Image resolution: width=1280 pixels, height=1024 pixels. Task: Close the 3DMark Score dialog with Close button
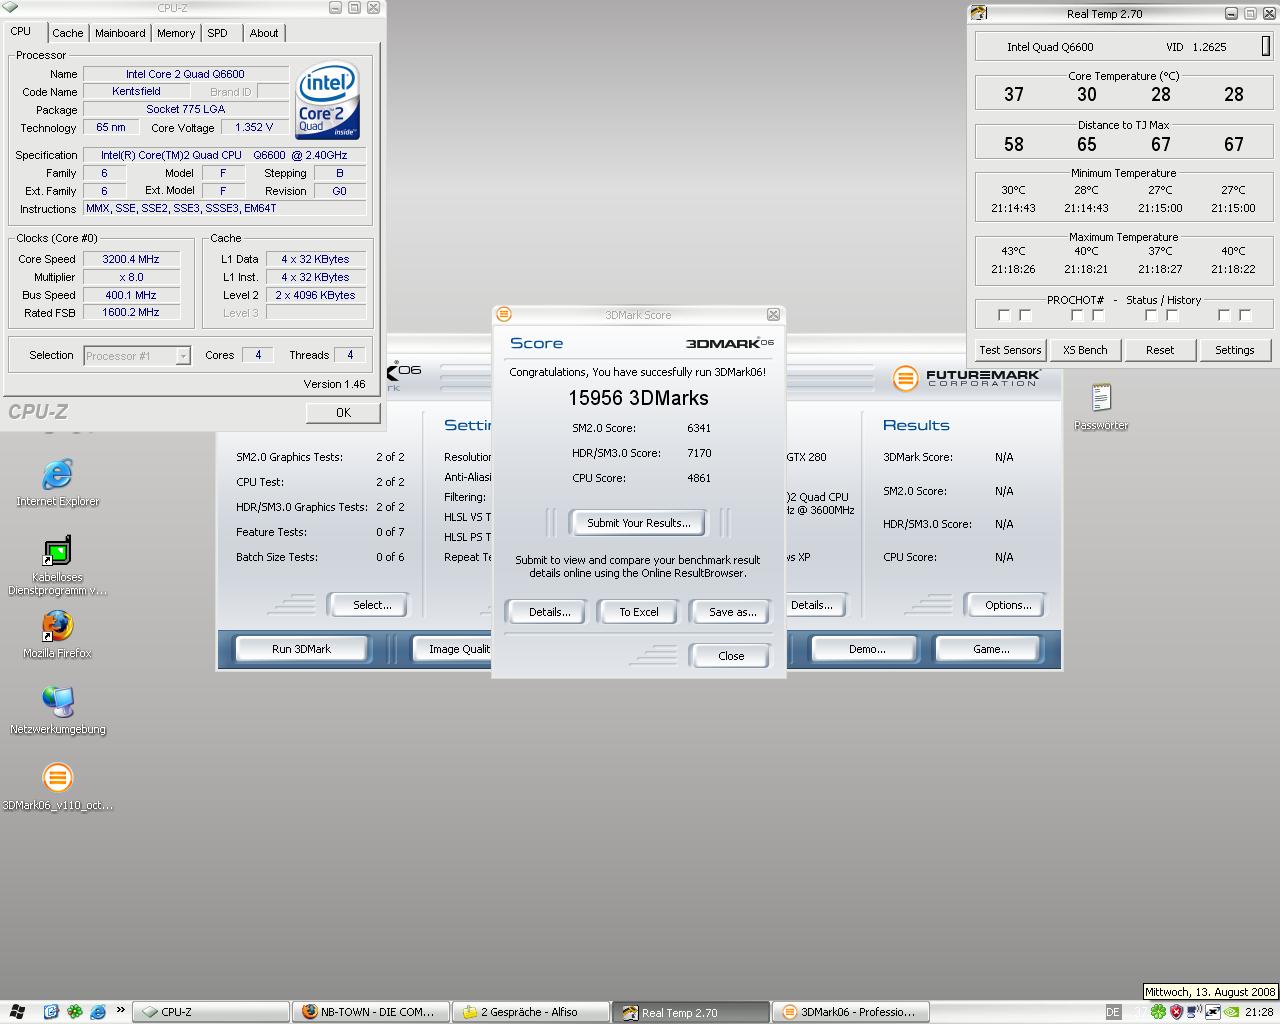pyautogui.click(x=731, y=656)
